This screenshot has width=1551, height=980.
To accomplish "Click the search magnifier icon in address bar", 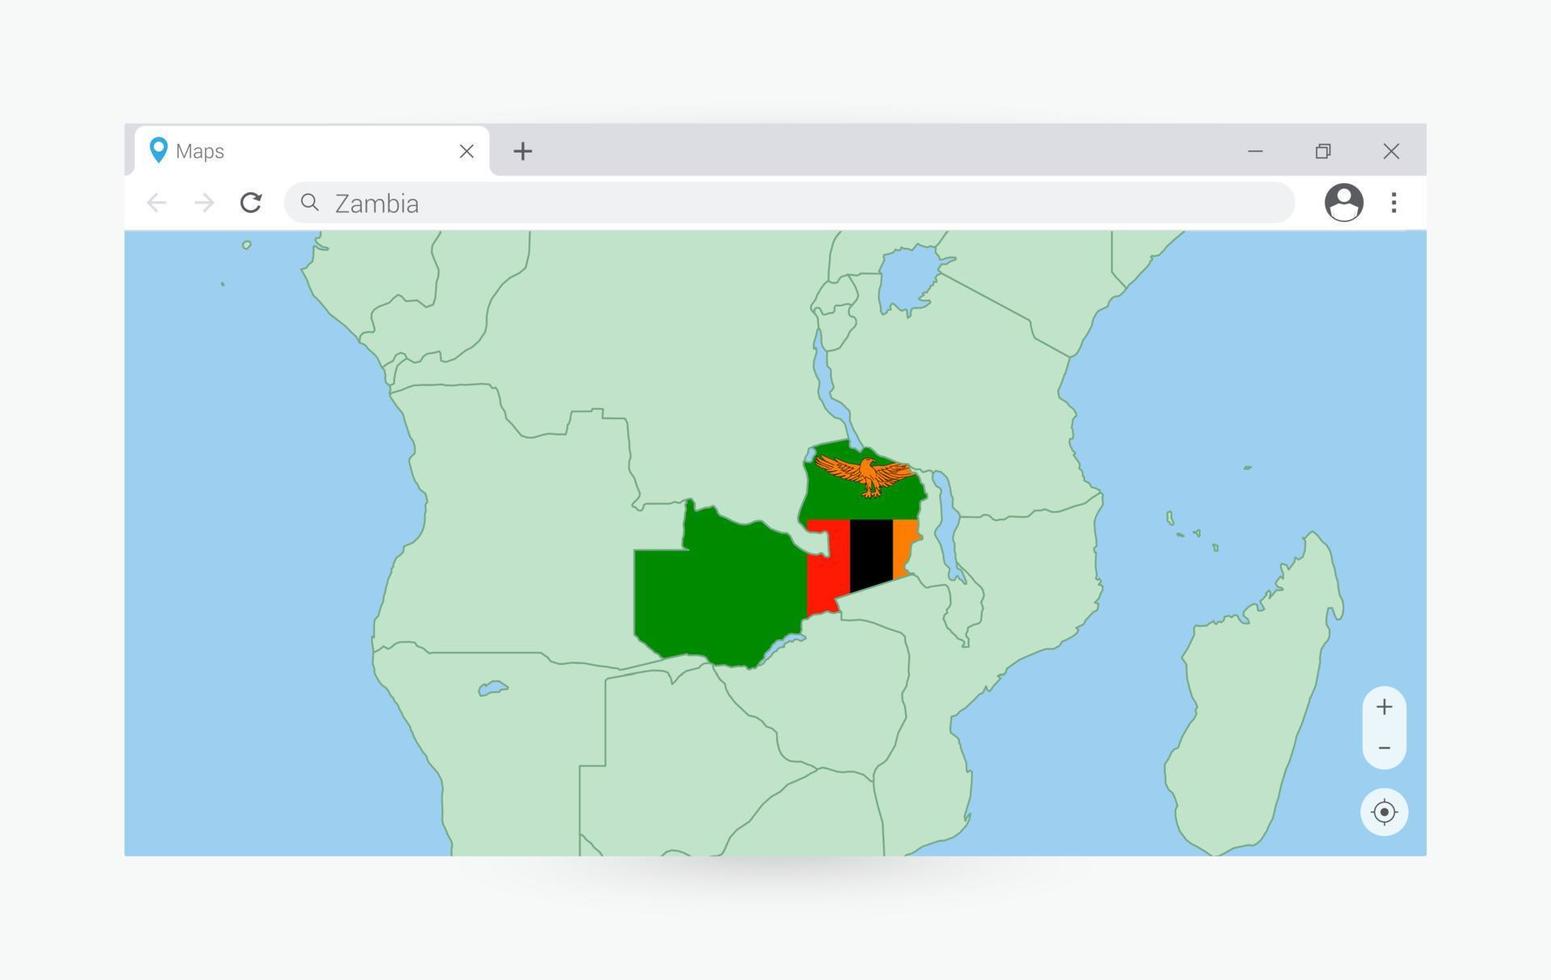I will pos(310,203).
